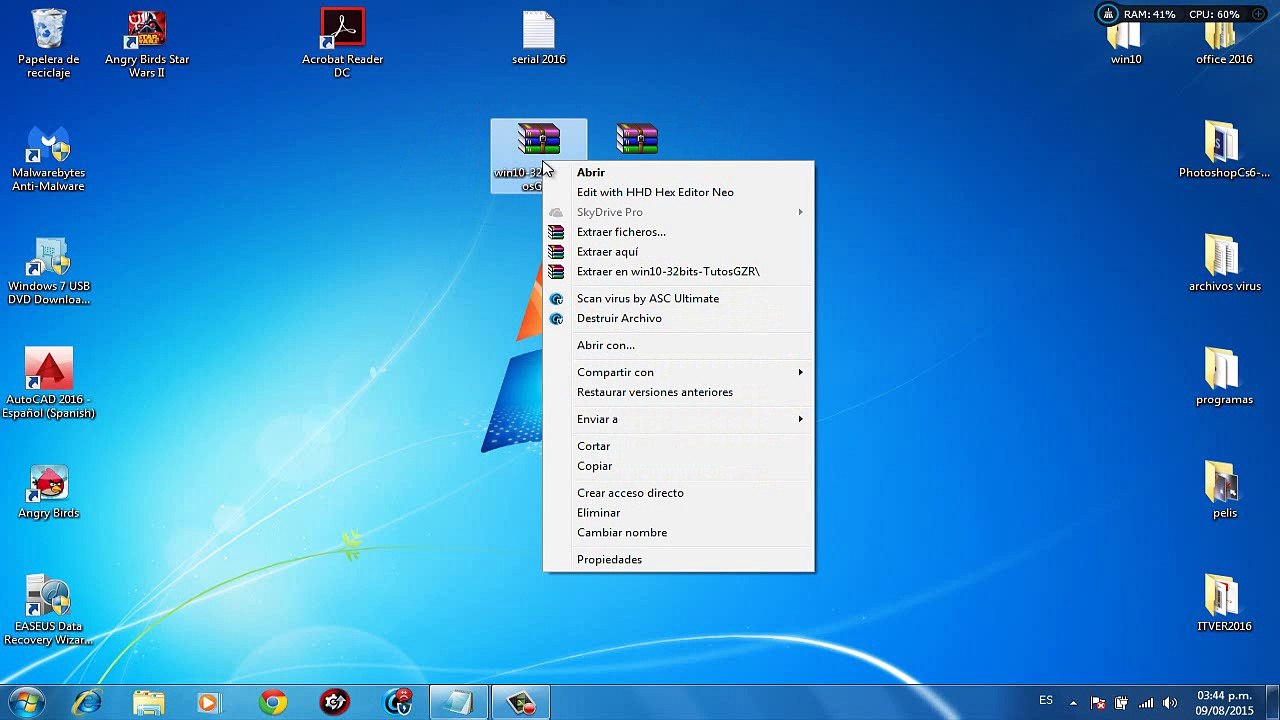Choose Destruir Archivo in the context menu
1280x720 pixels.
[679, 318]
